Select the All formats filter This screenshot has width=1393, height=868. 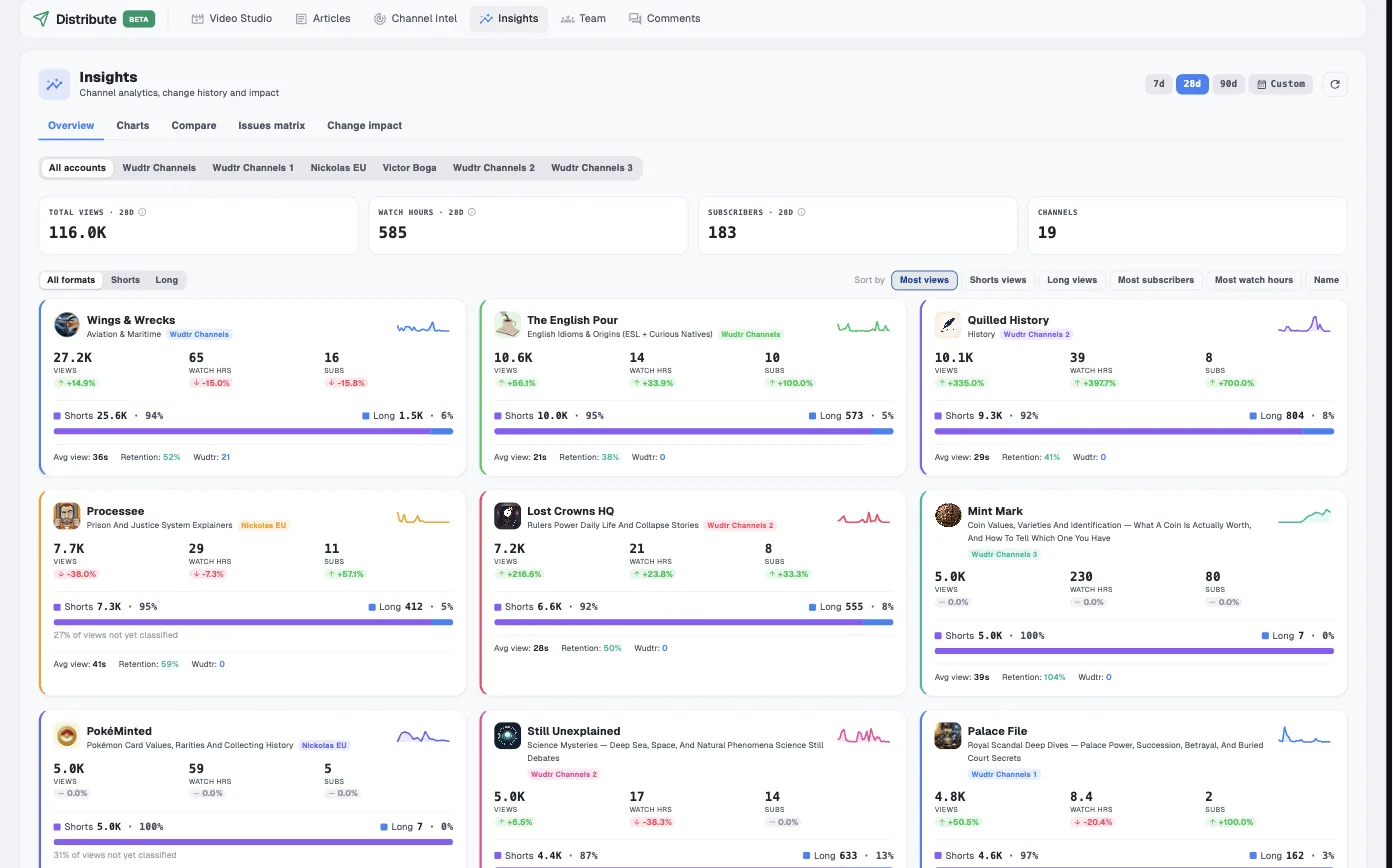[71, 280]
